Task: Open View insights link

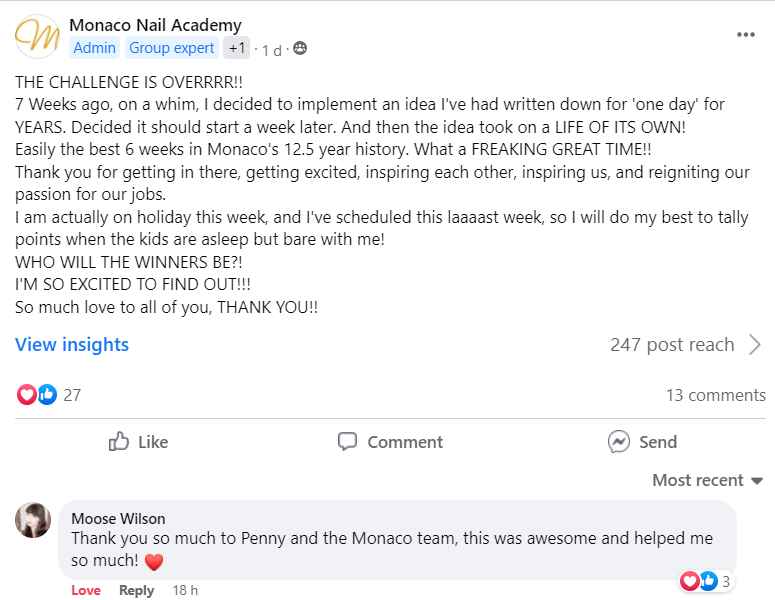Action: [72, 345]
